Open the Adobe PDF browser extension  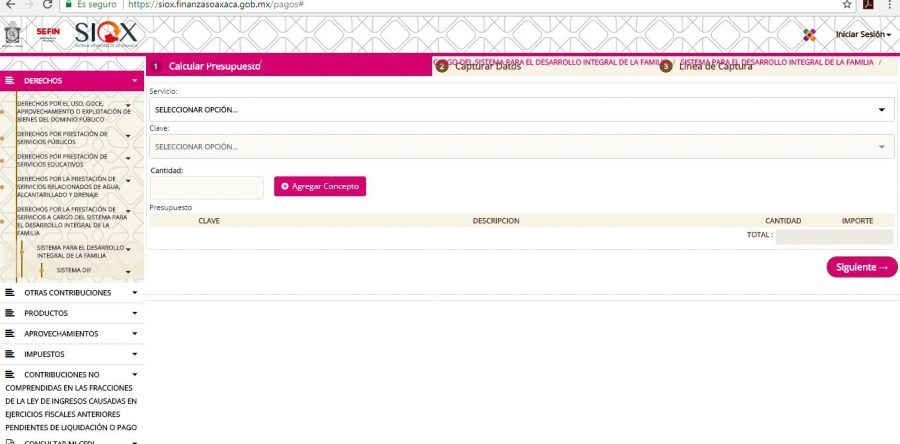868,5
